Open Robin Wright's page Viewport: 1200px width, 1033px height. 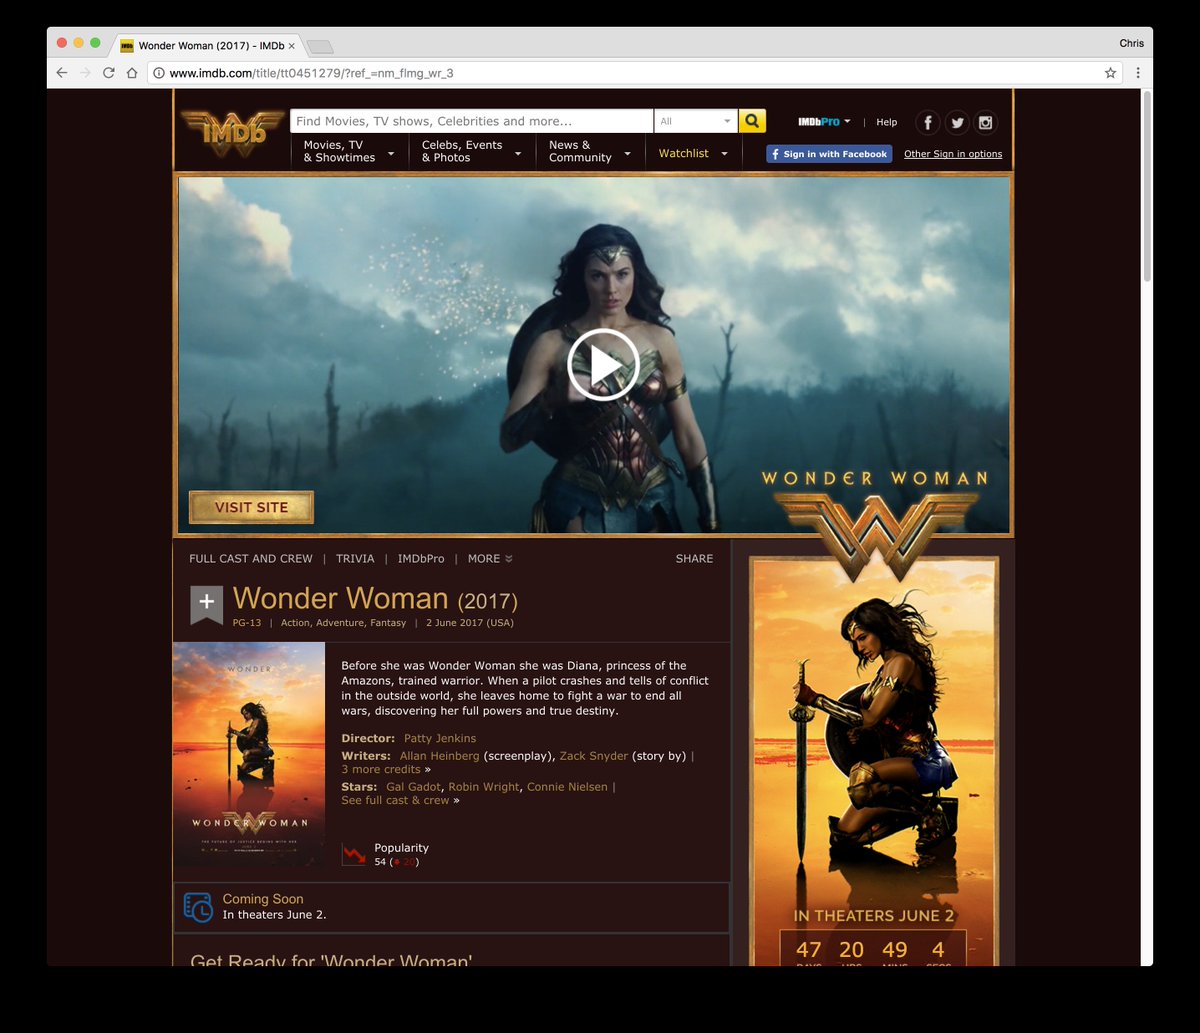click(x=484, y=787)
